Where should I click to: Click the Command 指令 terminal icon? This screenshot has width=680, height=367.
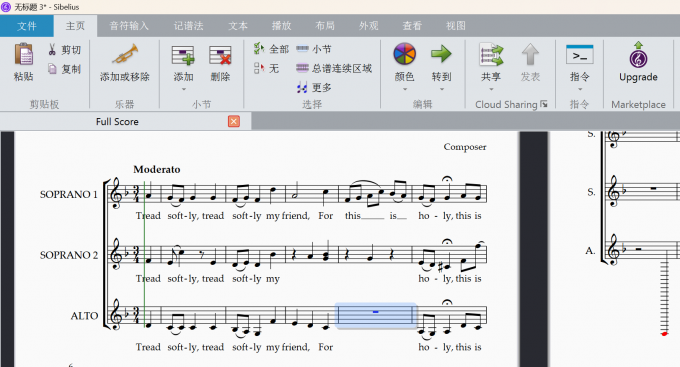pyautogui.click(x=580, y=55)
